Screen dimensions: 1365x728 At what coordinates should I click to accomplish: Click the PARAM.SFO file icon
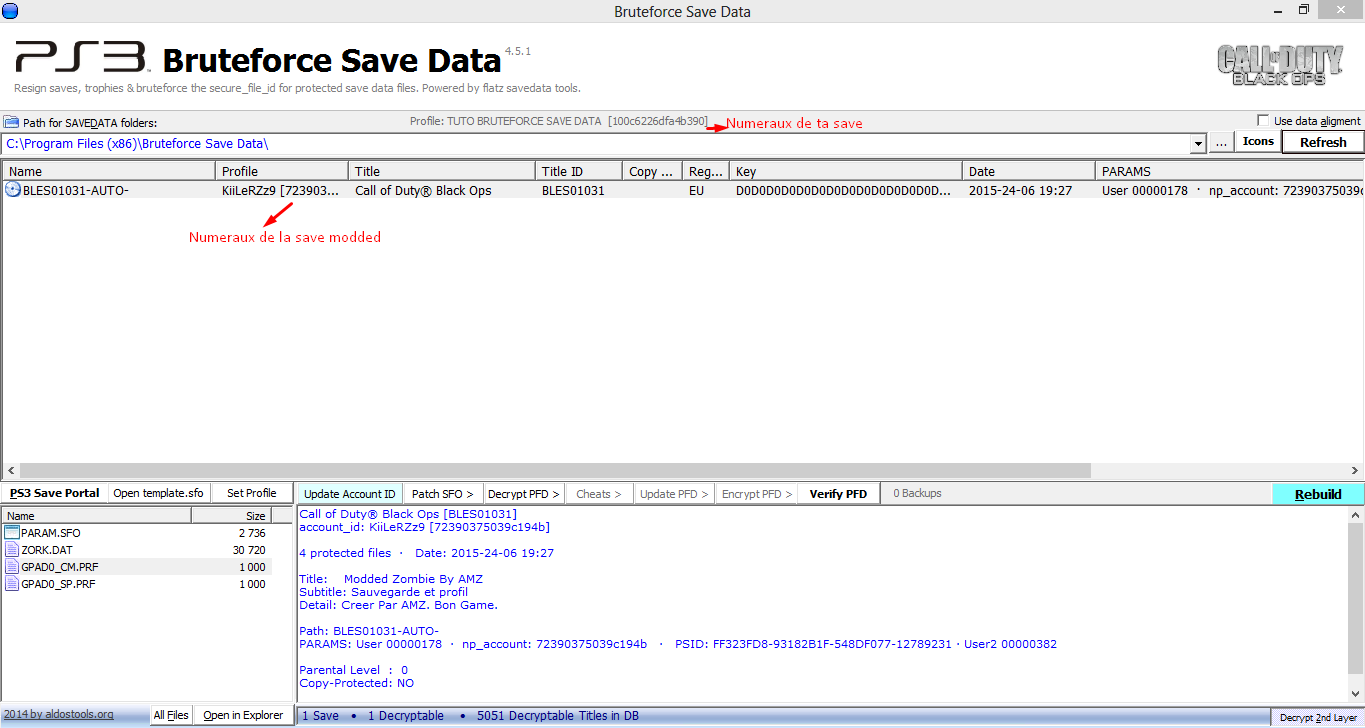pyautogui.click(x=13, y=533)
